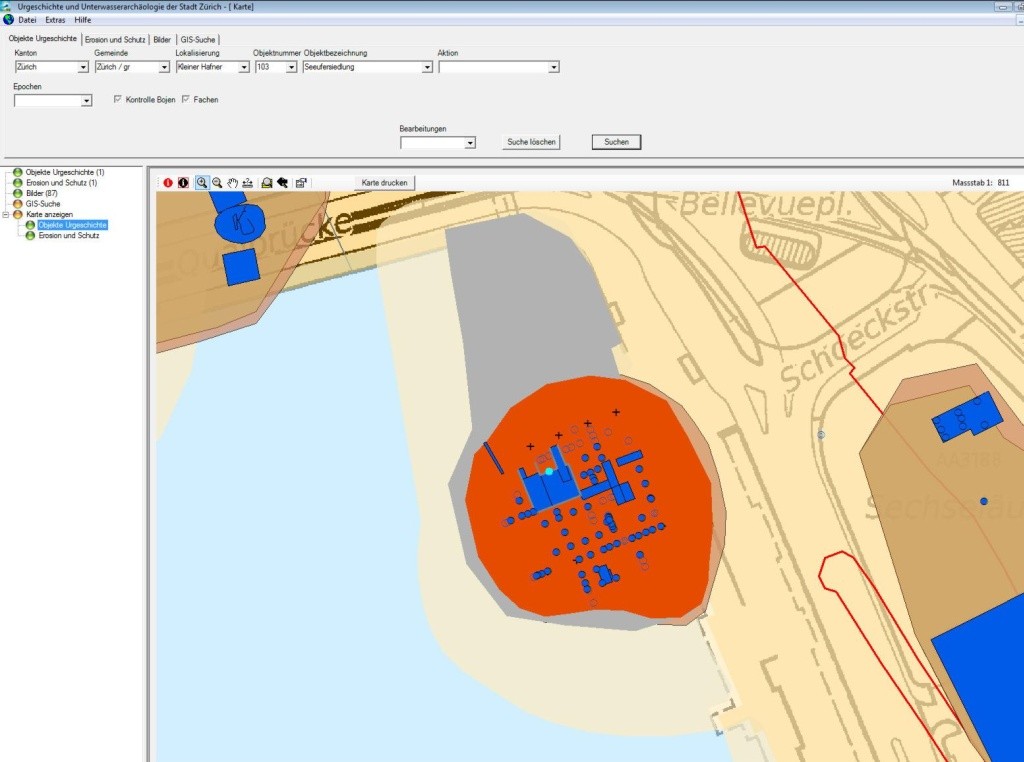Click the blue square near Quaibrücke
Image resolution: width=1024 pixels, height=762 pixels.
[242, 267]
